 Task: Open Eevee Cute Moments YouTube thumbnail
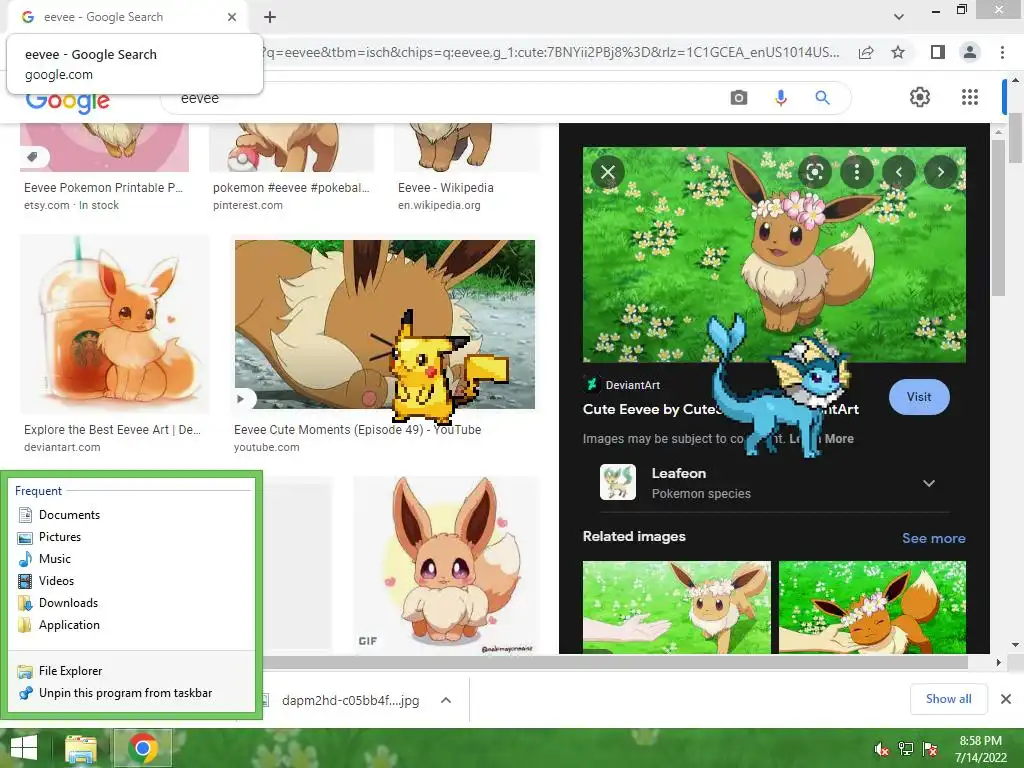pos(385,324)
